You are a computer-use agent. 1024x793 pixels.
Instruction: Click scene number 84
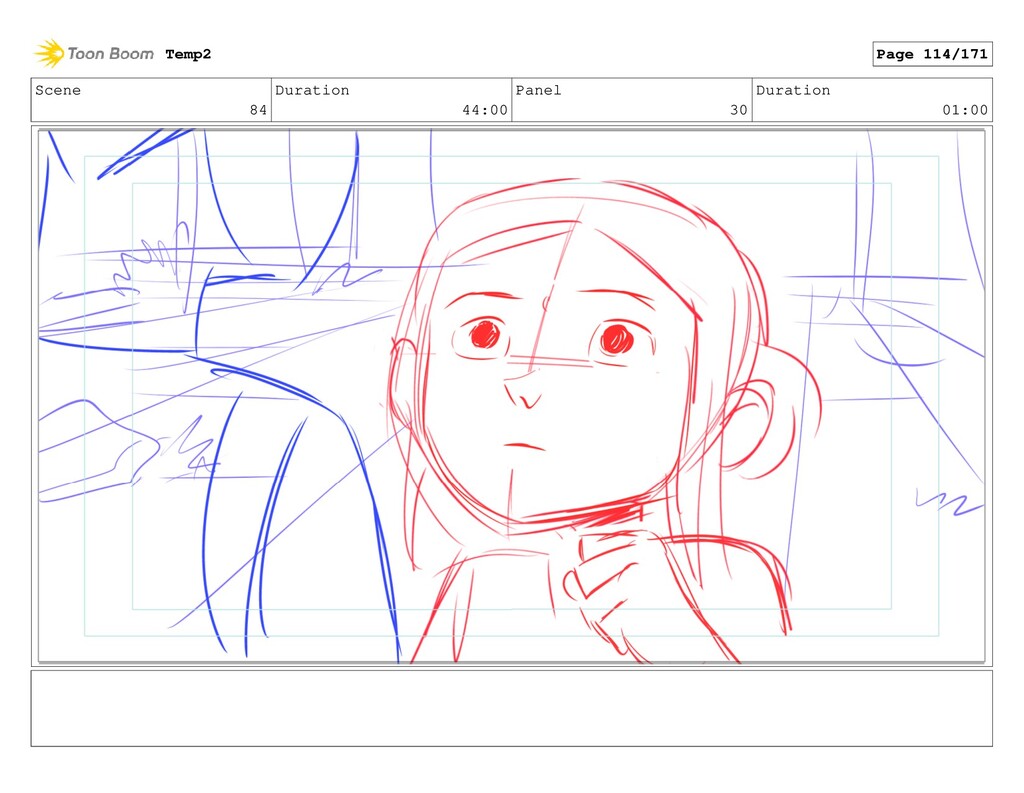point(258,110)
